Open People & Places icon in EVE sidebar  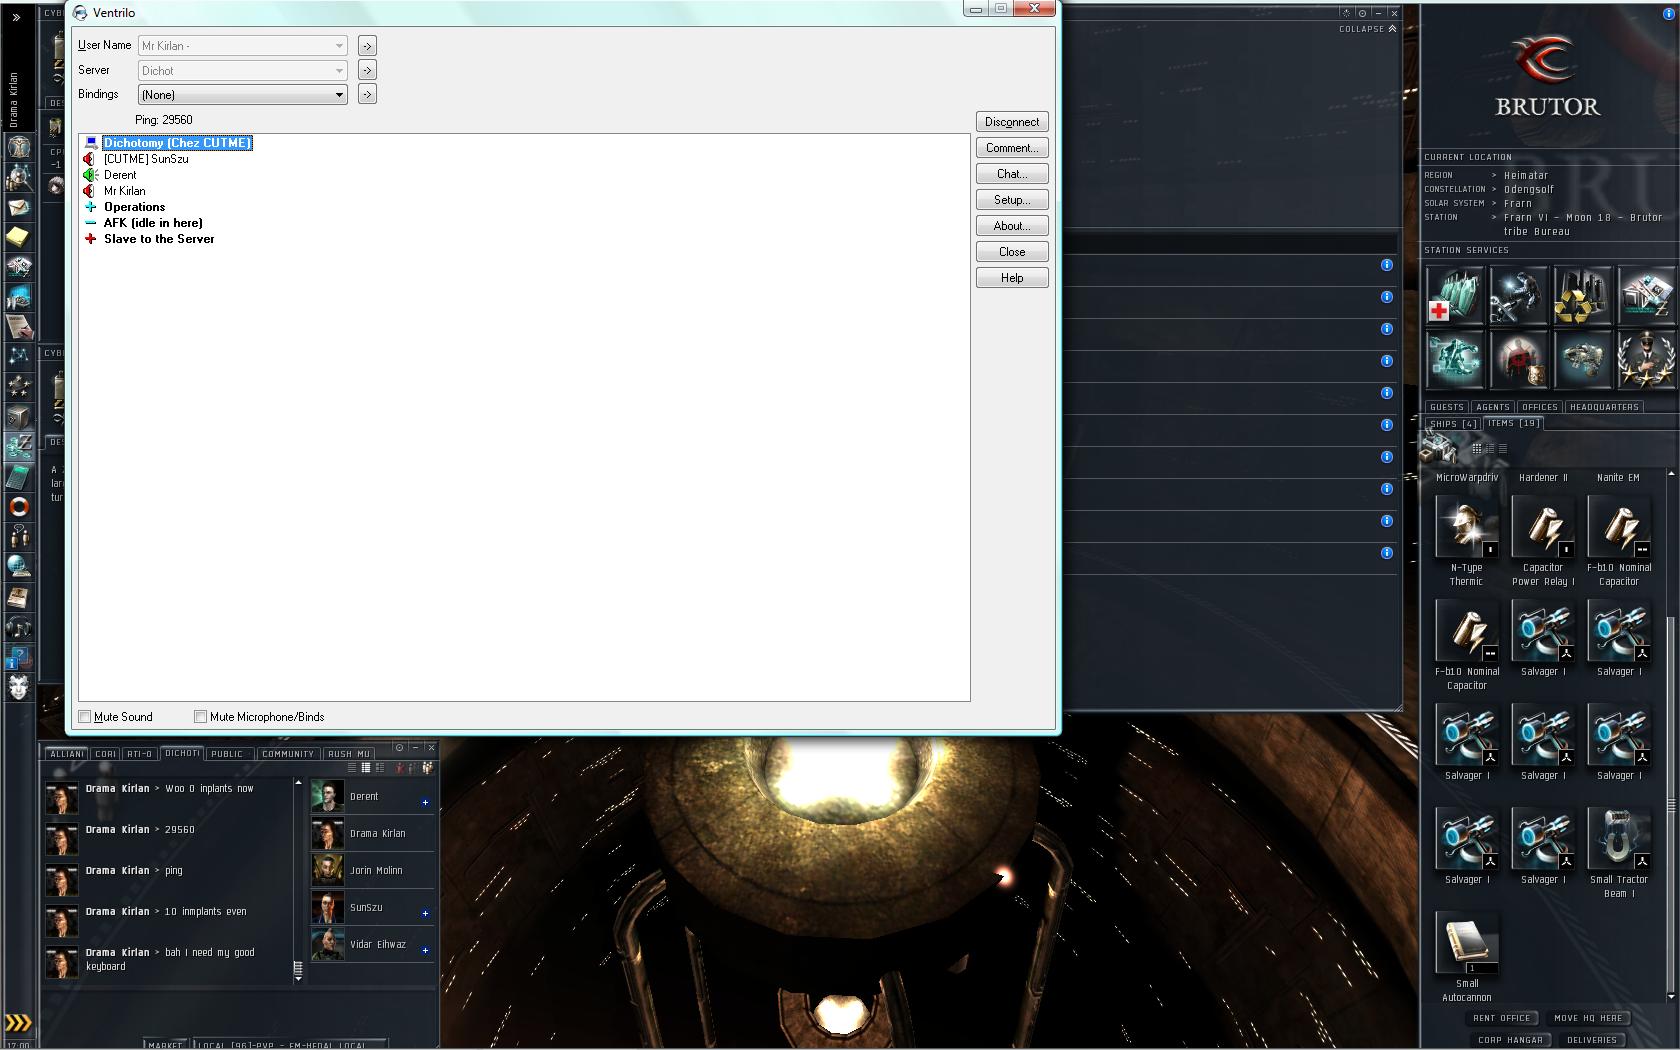[x=19, y=177]
